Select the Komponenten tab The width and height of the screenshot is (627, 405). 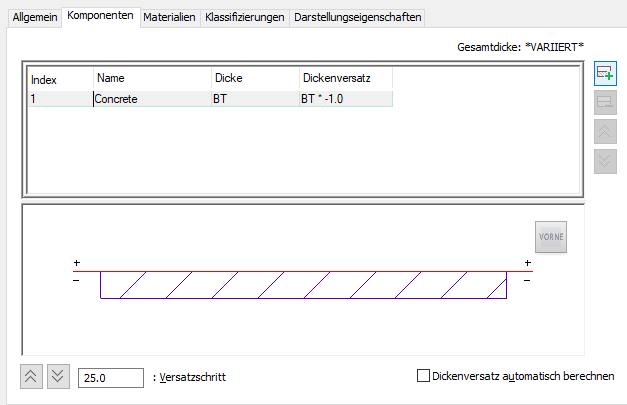(100, 16)
